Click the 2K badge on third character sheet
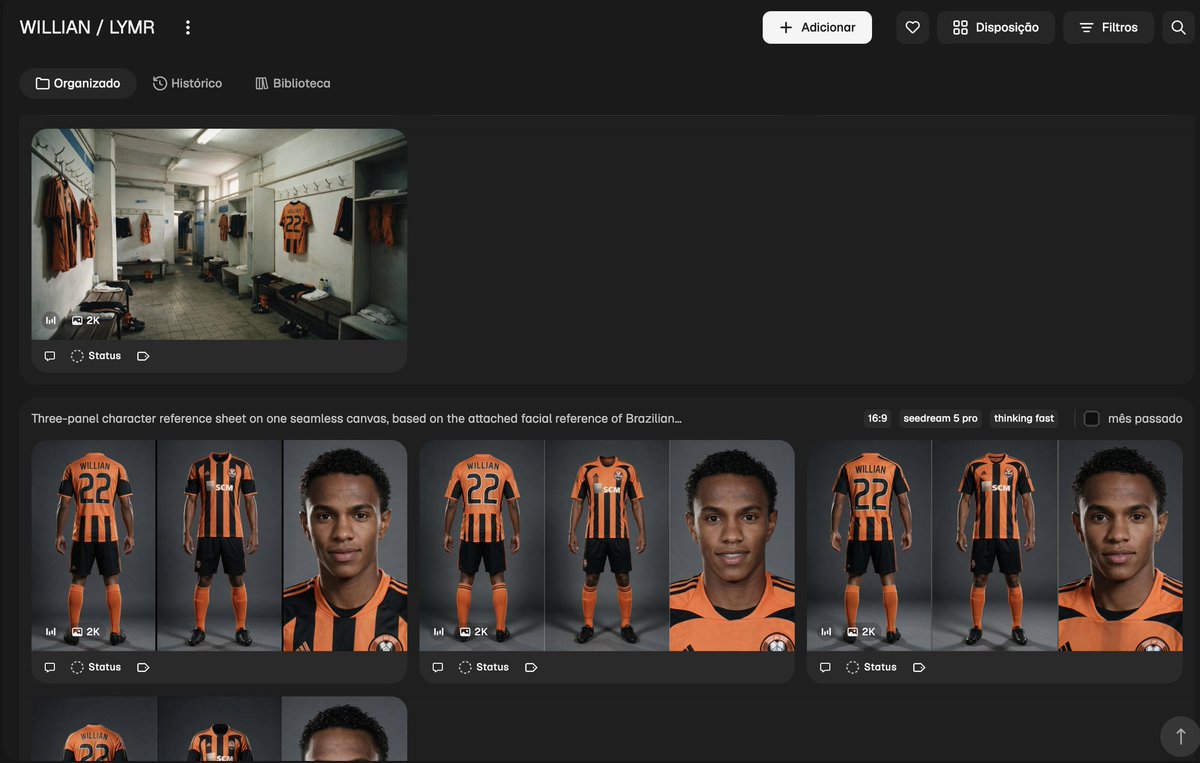The image size is (1200, 763). click(862, 632)
